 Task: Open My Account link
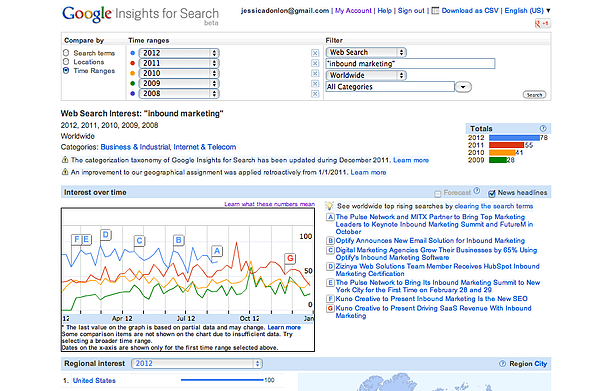click(x=353, y=11)
